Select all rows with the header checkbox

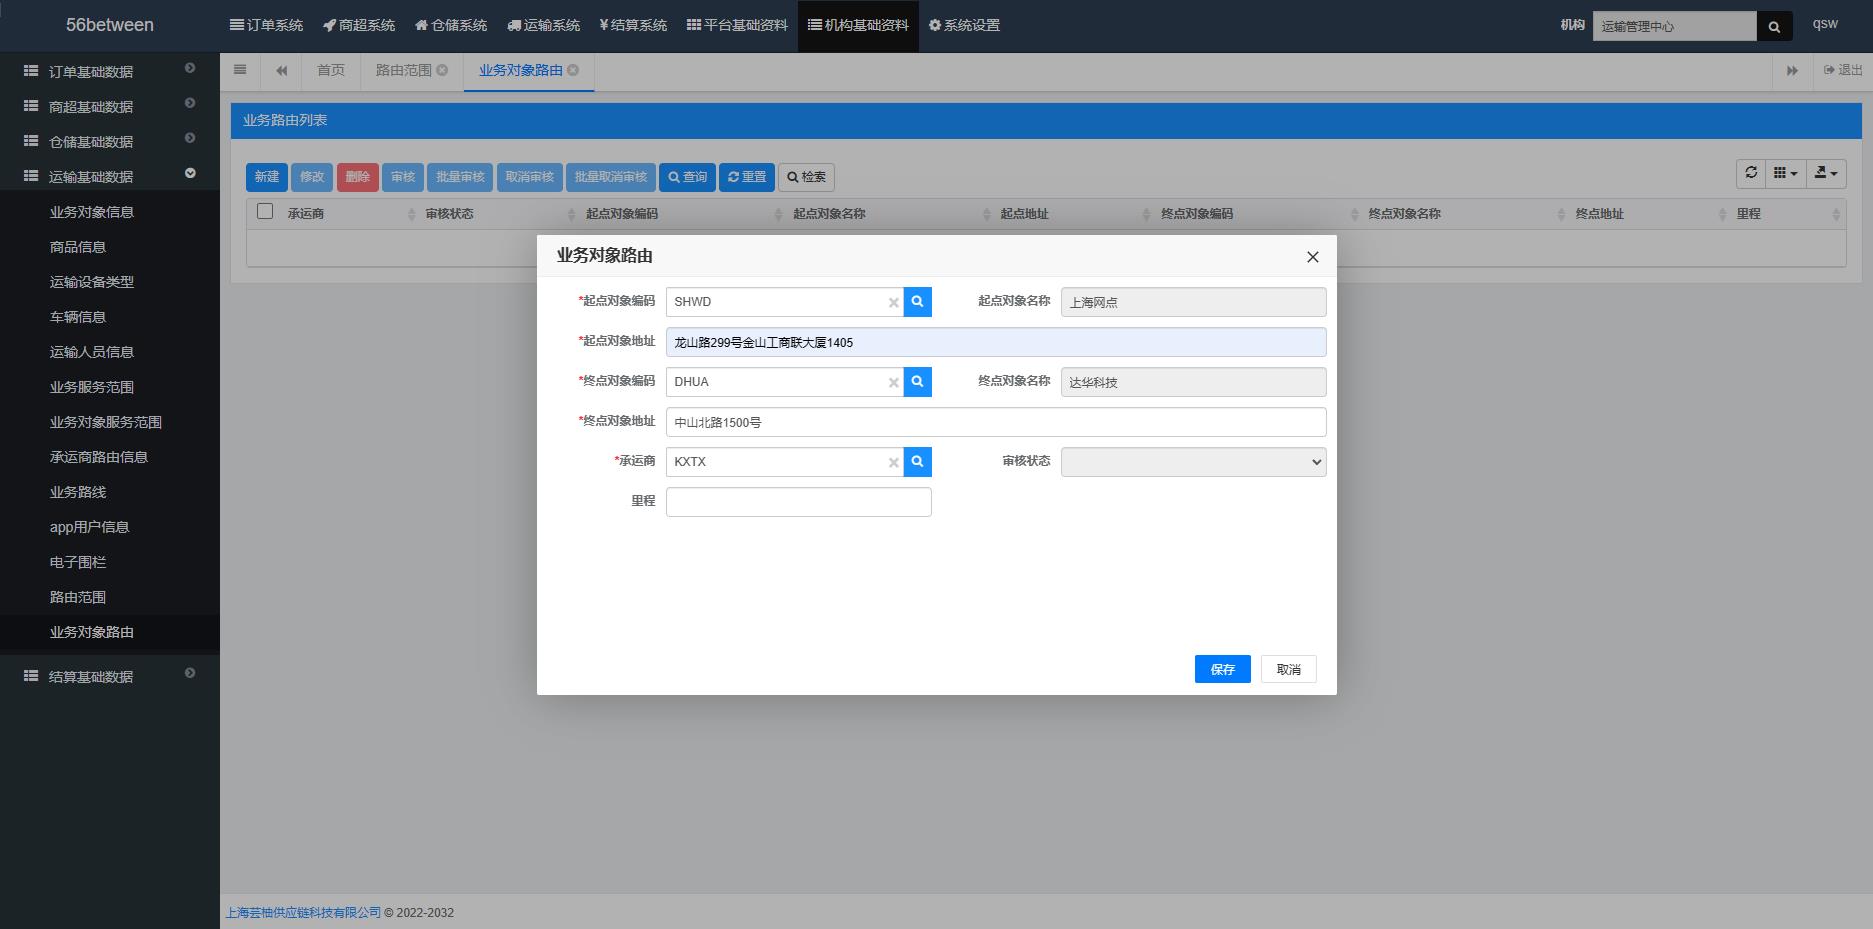(265, 211)
